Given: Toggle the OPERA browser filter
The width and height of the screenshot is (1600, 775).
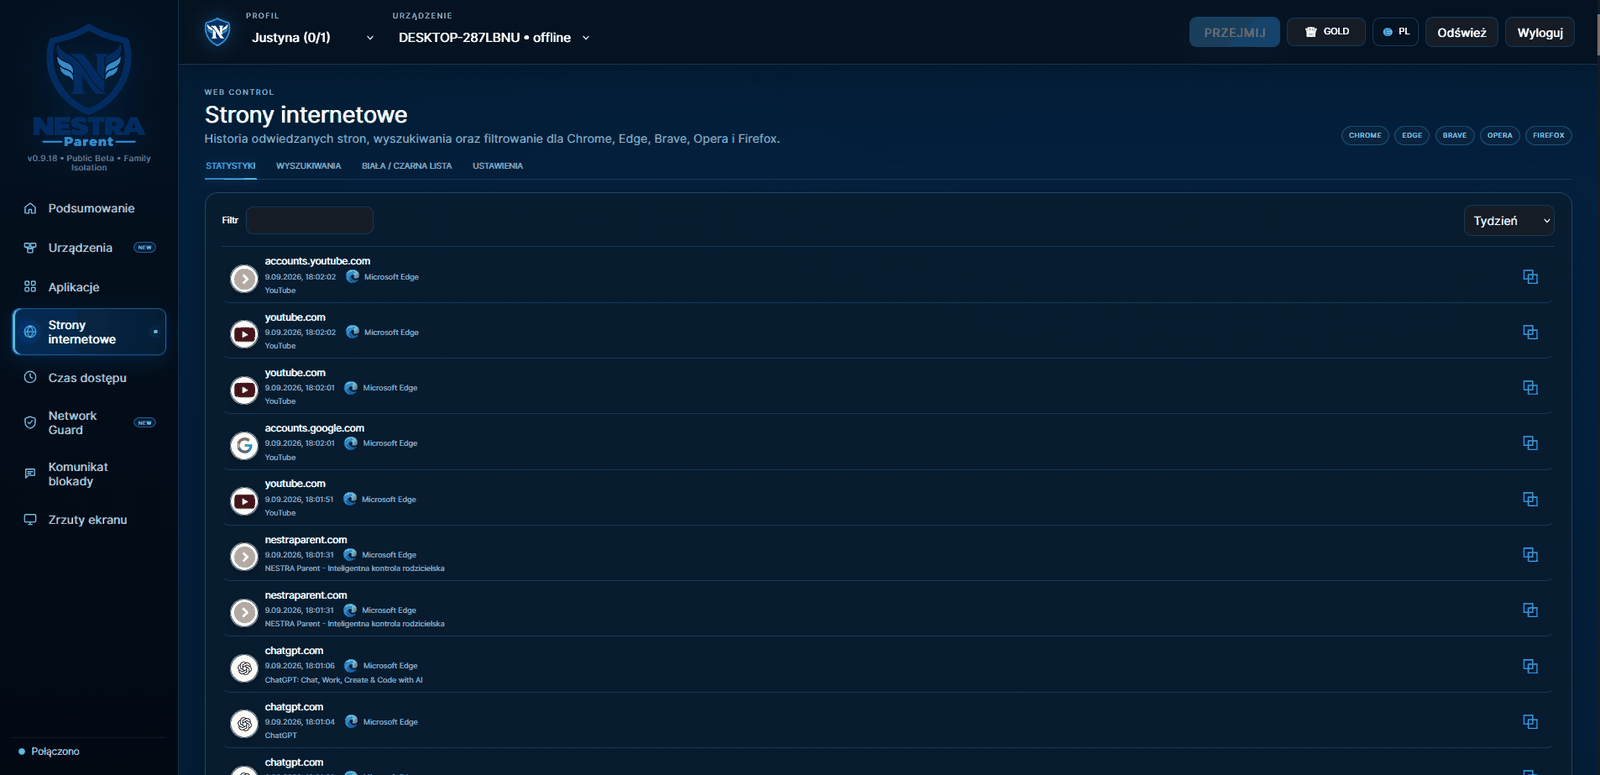Looking at the screenshot, I should click(x=1500, y=136).
